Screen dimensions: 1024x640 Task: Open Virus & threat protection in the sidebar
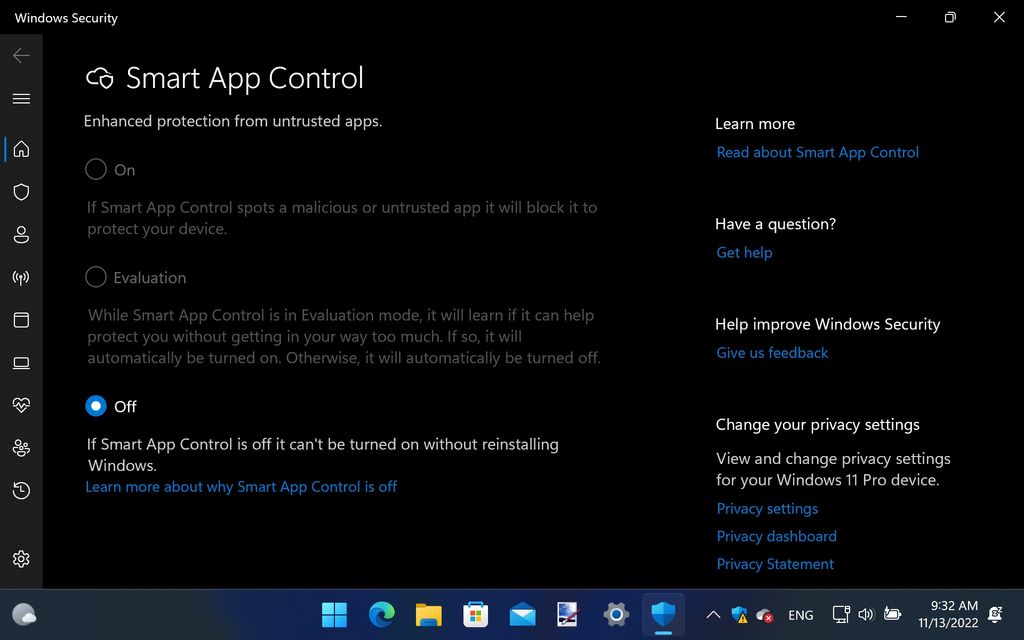[21, 192]
